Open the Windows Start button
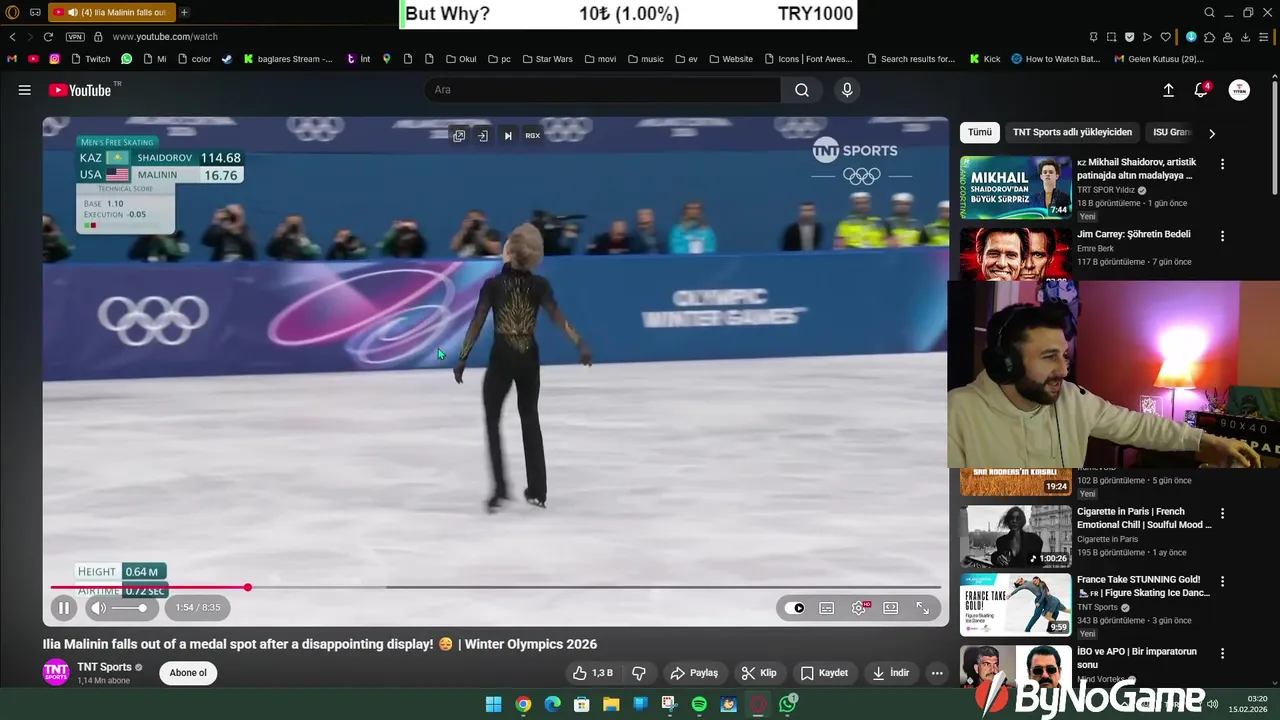Screen dimensions: 1280x720 (493, 704)
